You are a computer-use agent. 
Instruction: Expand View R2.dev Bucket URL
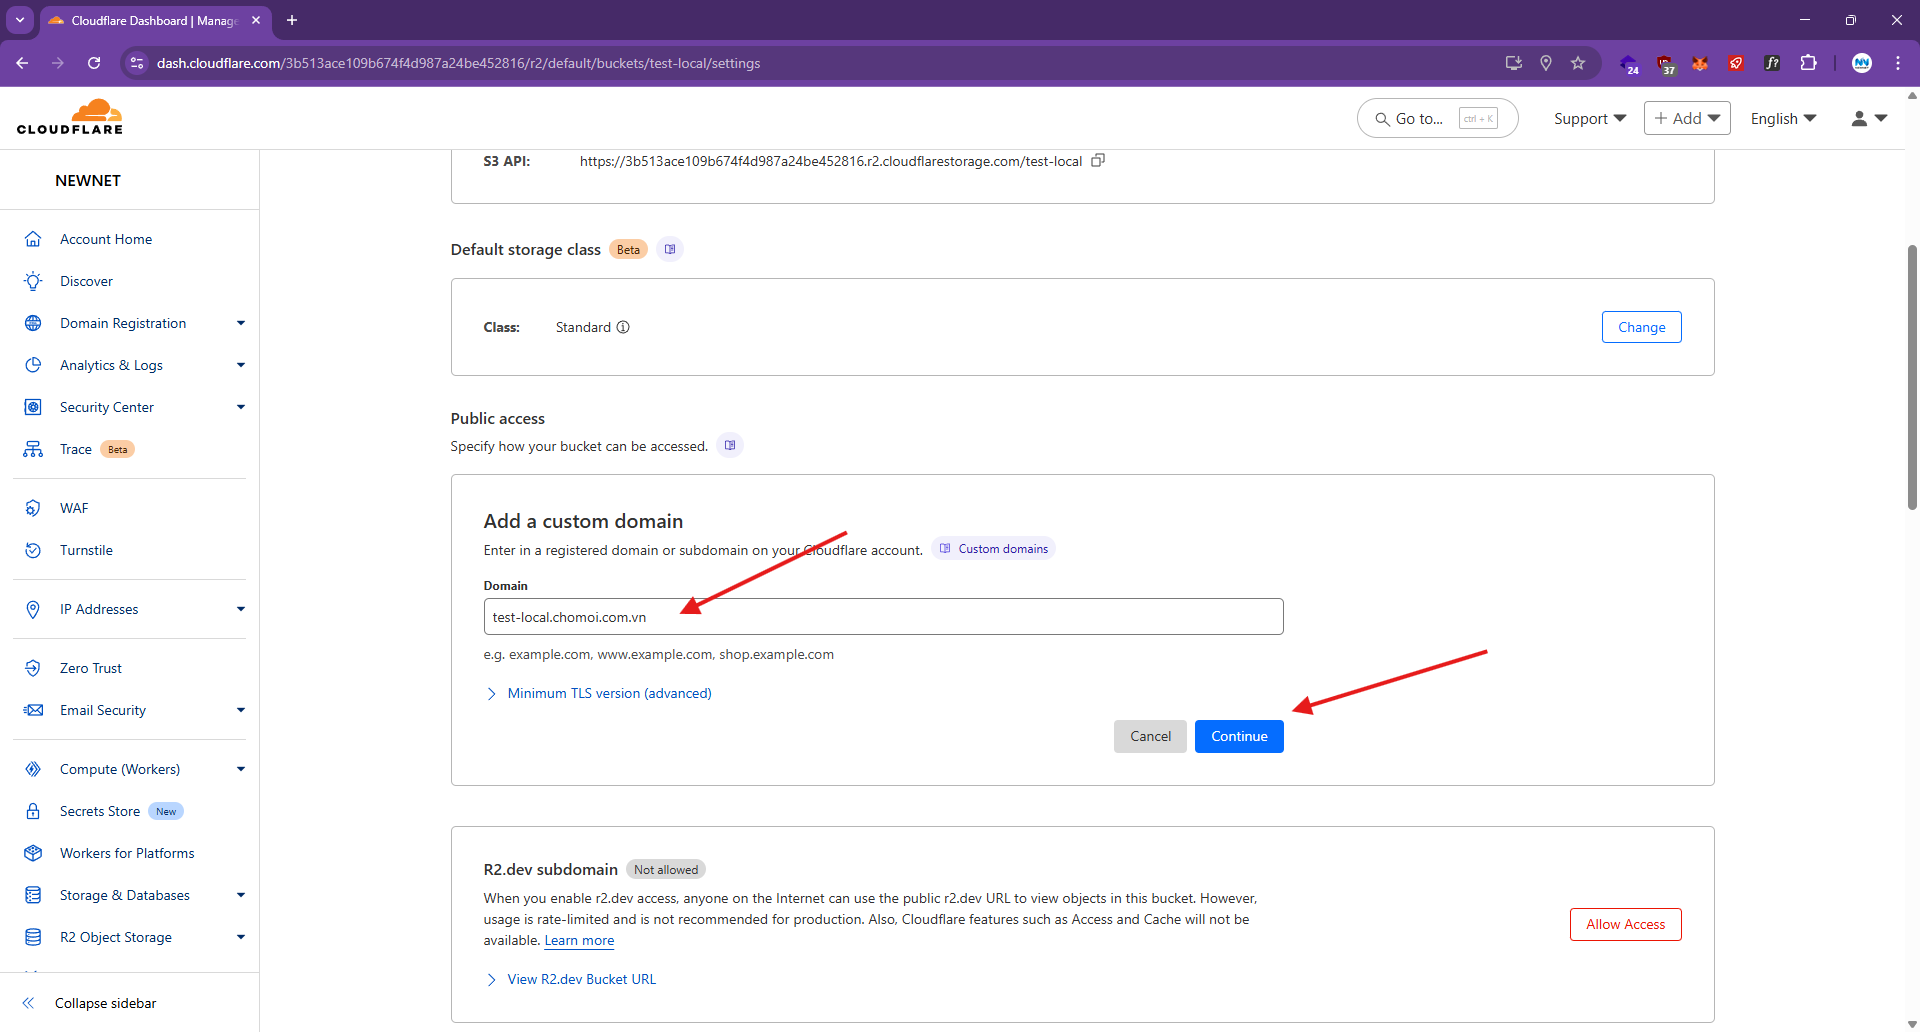click(571, 979)
